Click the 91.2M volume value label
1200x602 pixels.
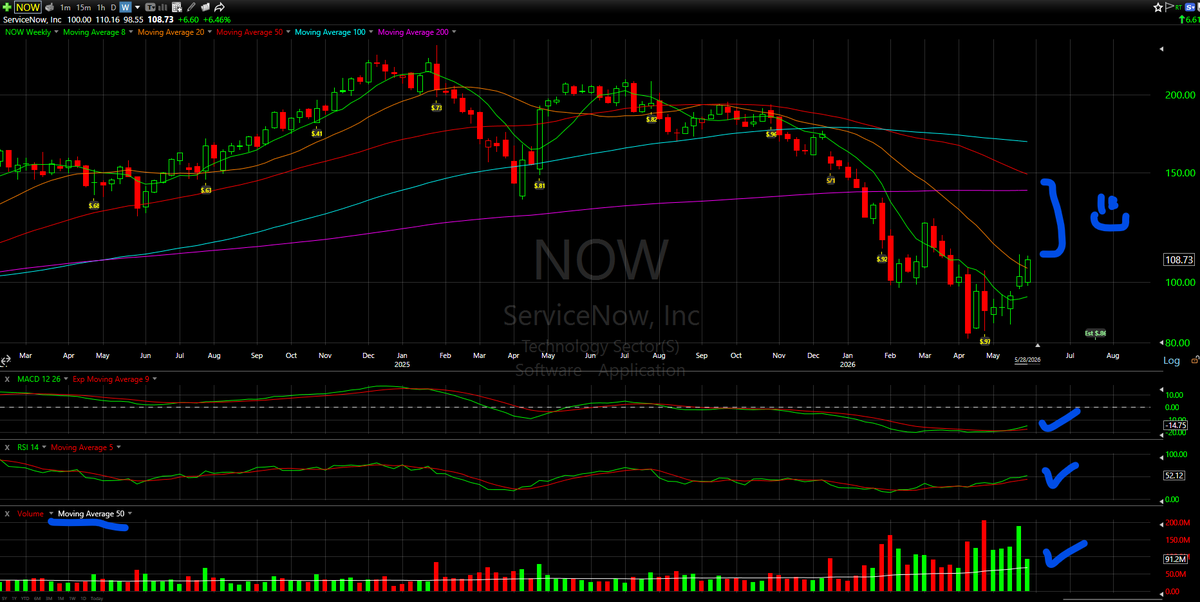pyautogui.click(x=1177, y=559)
